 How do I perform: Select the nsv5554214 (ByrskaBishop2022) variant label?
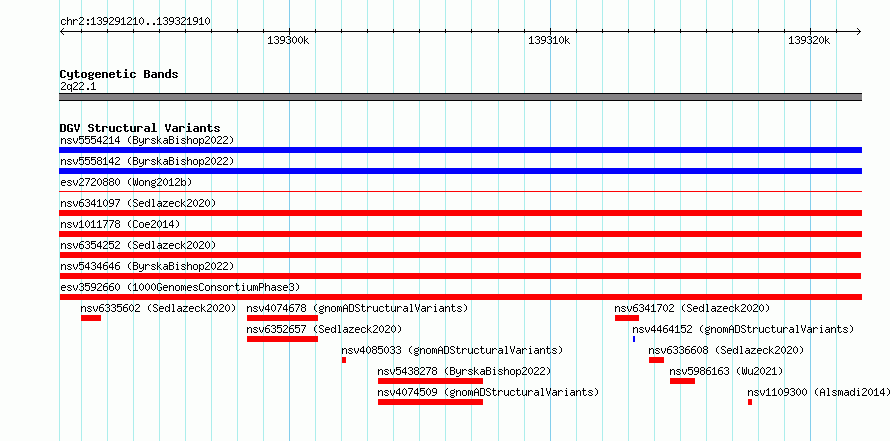147,140
